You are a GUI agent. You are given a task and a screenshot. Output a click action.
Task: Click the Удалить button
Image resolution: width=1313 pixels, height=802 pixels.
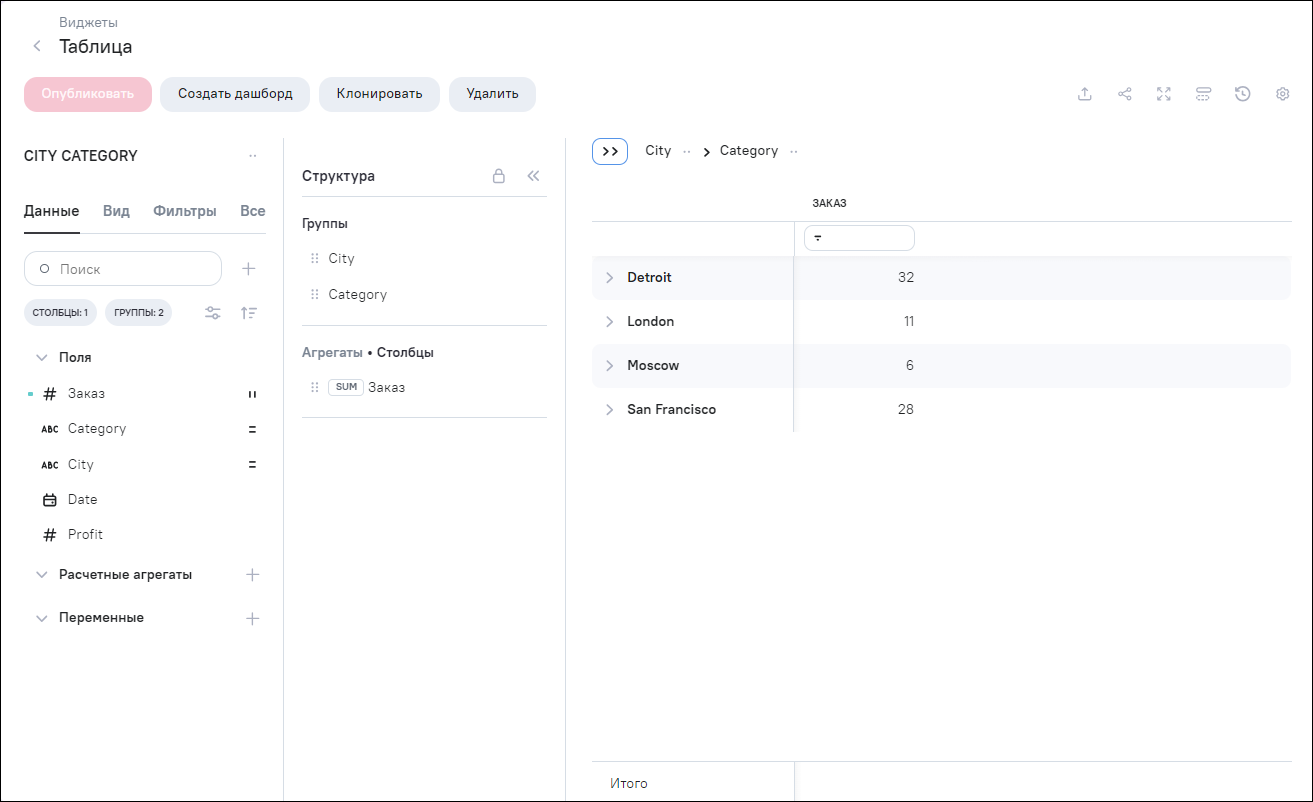492,94
